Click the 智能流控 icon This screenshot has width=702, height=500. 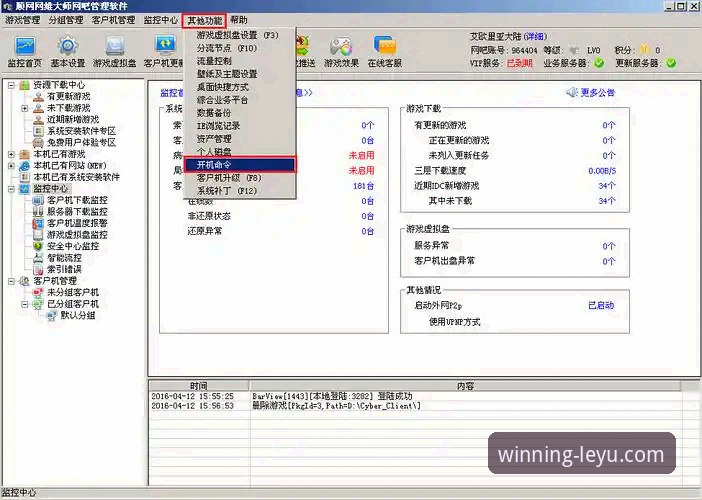[x=39, y=258]
